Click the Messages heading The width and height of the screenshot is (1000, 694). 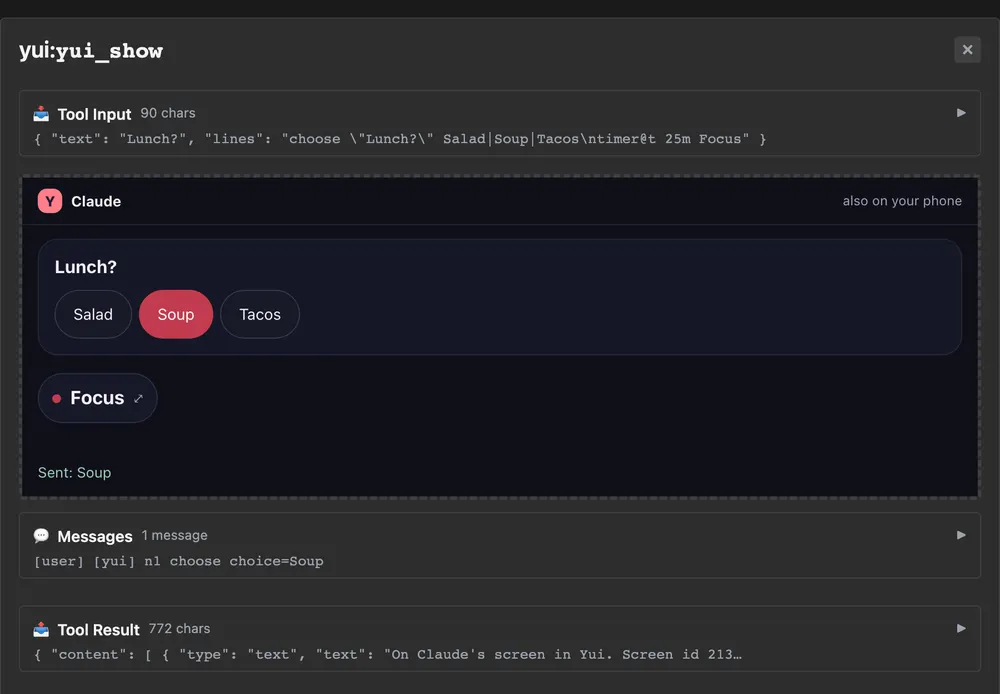pyautogui.click(x=95, y=536)
